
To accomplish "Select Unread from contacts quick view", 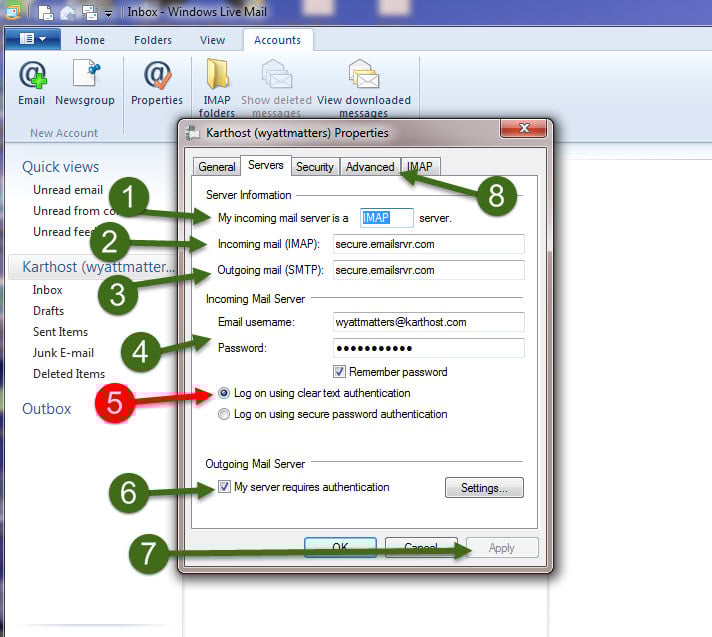I will pyautogui.click(x=75, y=211).
